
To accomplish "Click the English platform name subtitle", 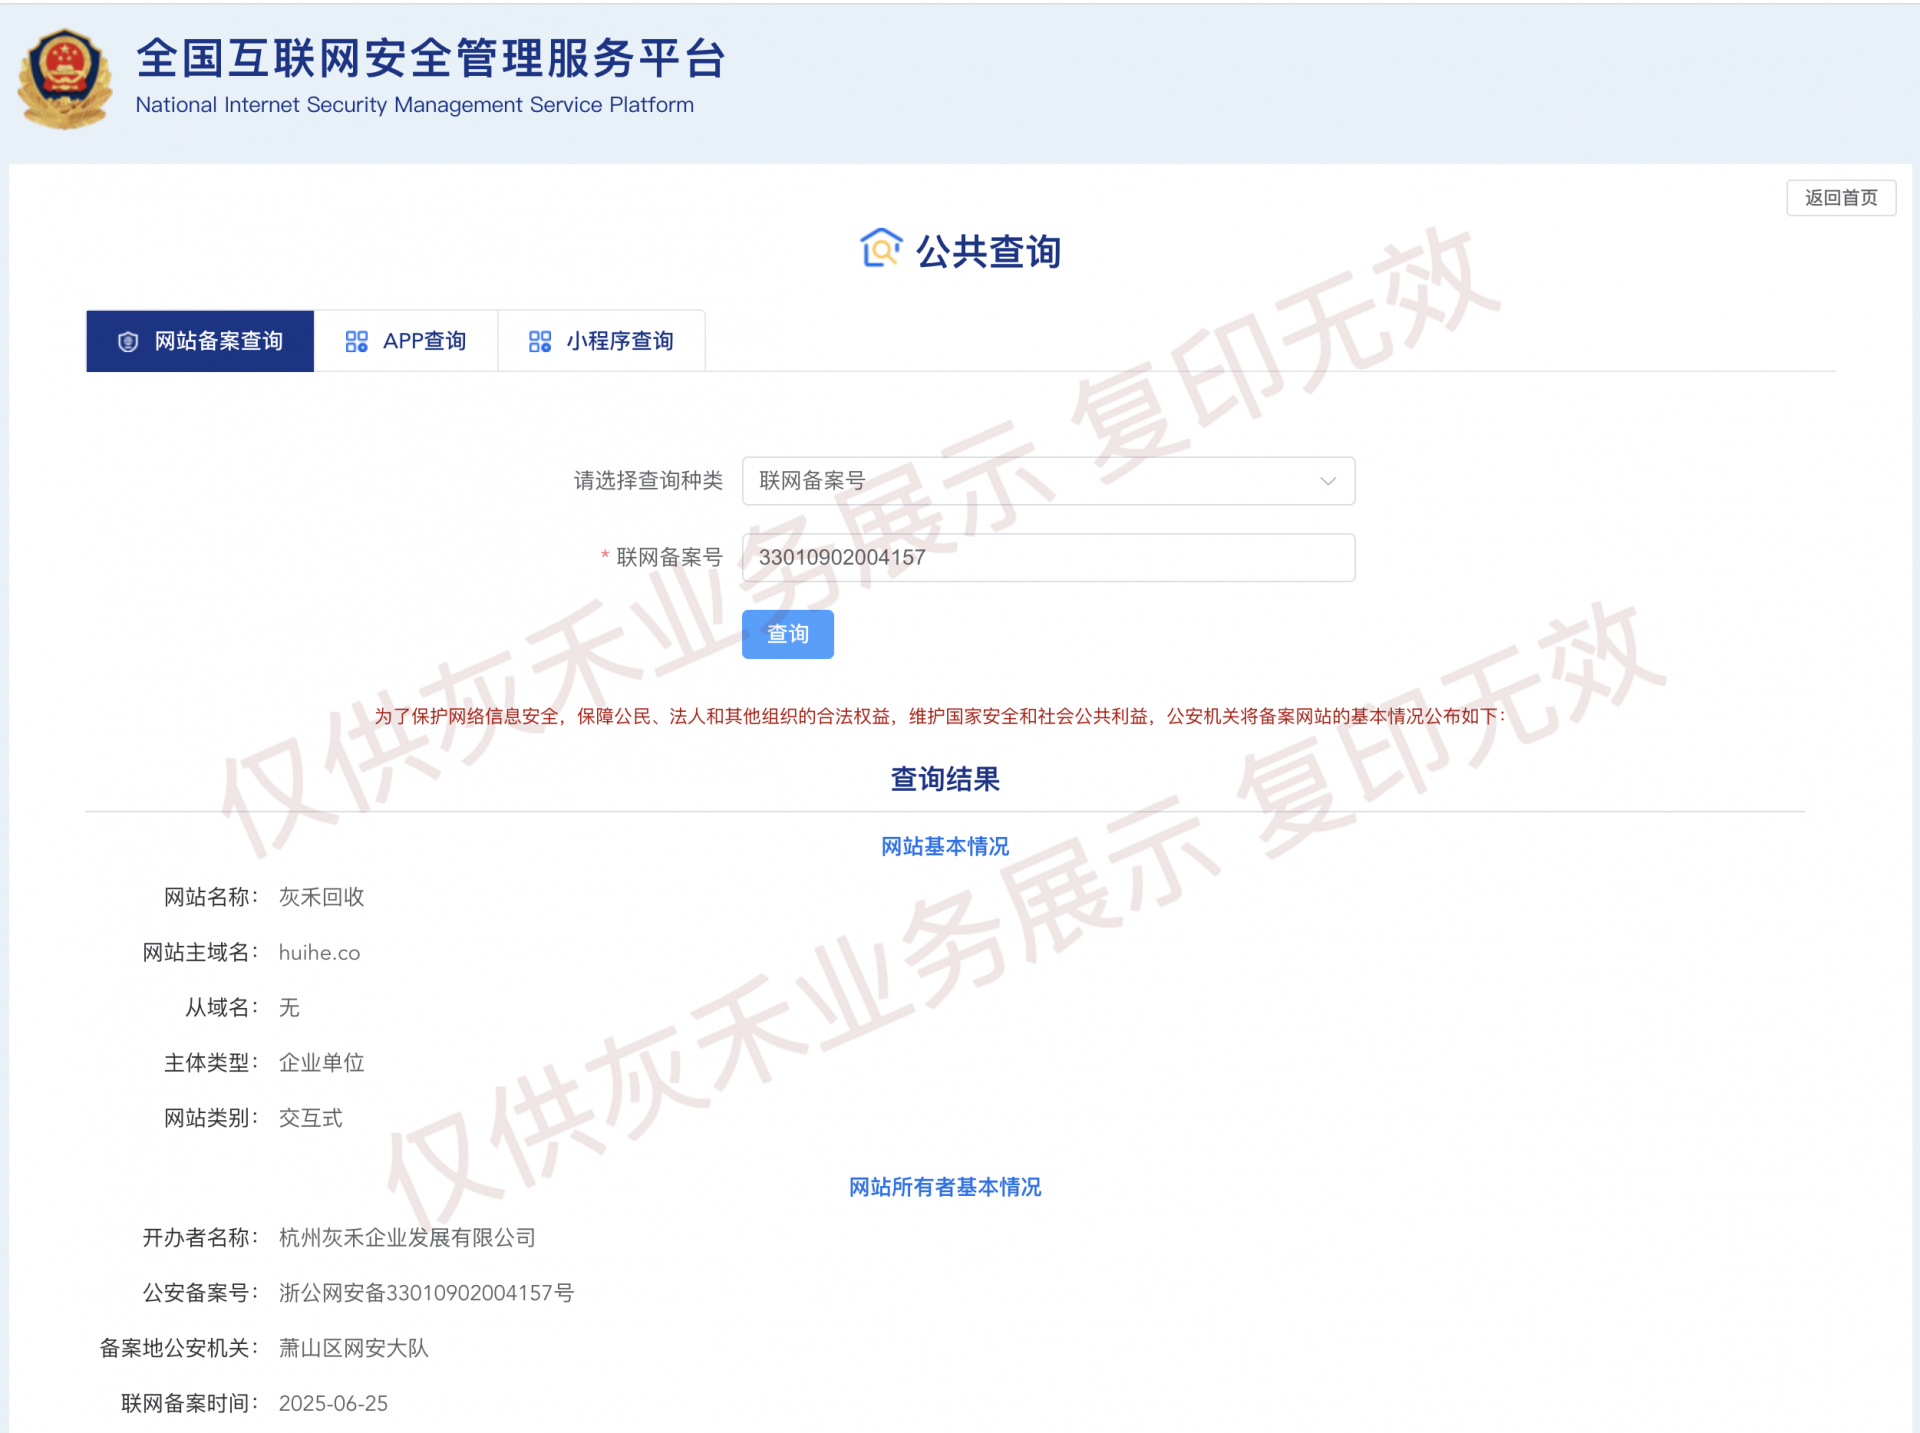I will [414, 105].
